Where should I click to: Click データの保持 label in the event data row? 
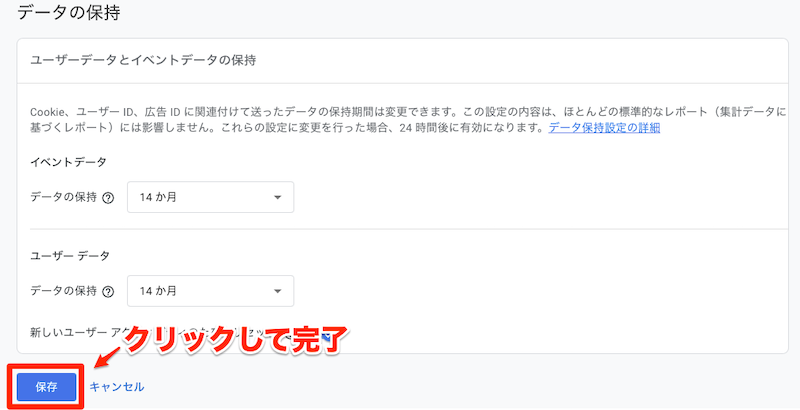(x=64, y=198)
